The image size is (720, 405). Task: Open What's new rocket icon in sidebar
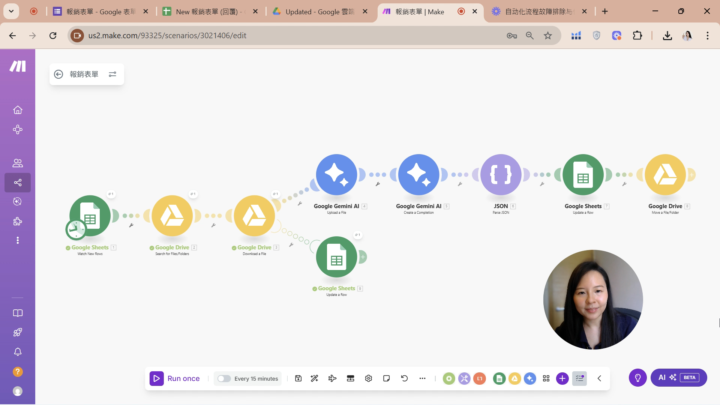(17, 332)
